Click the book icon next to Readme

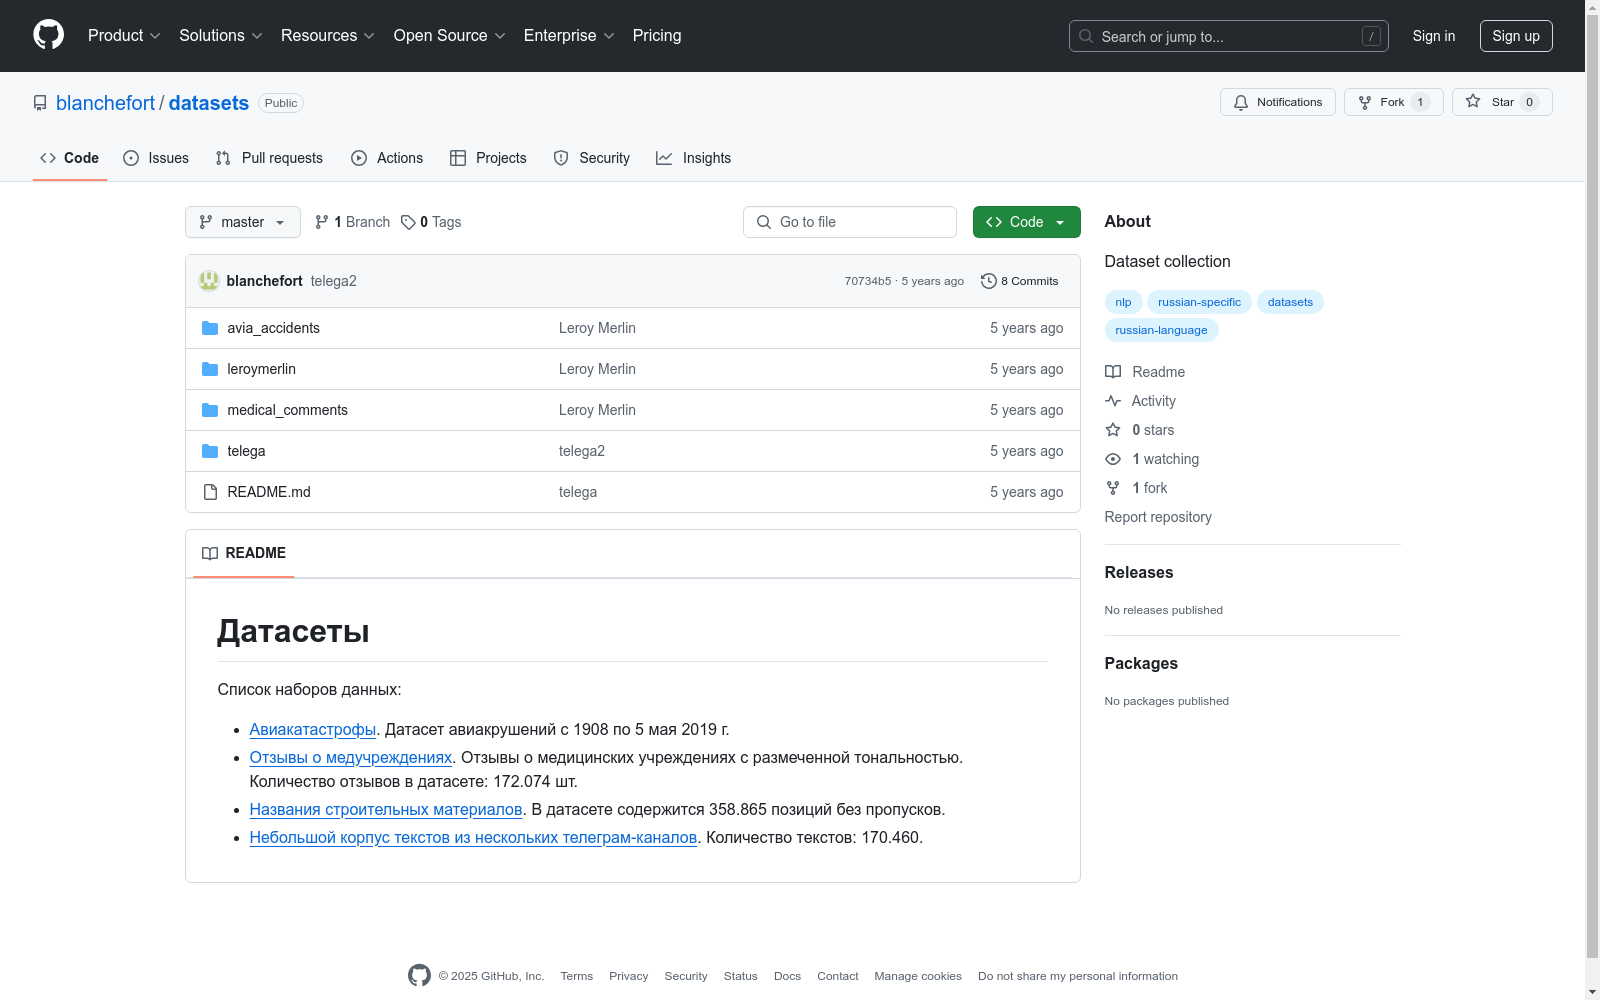(x=1113, y=372)
